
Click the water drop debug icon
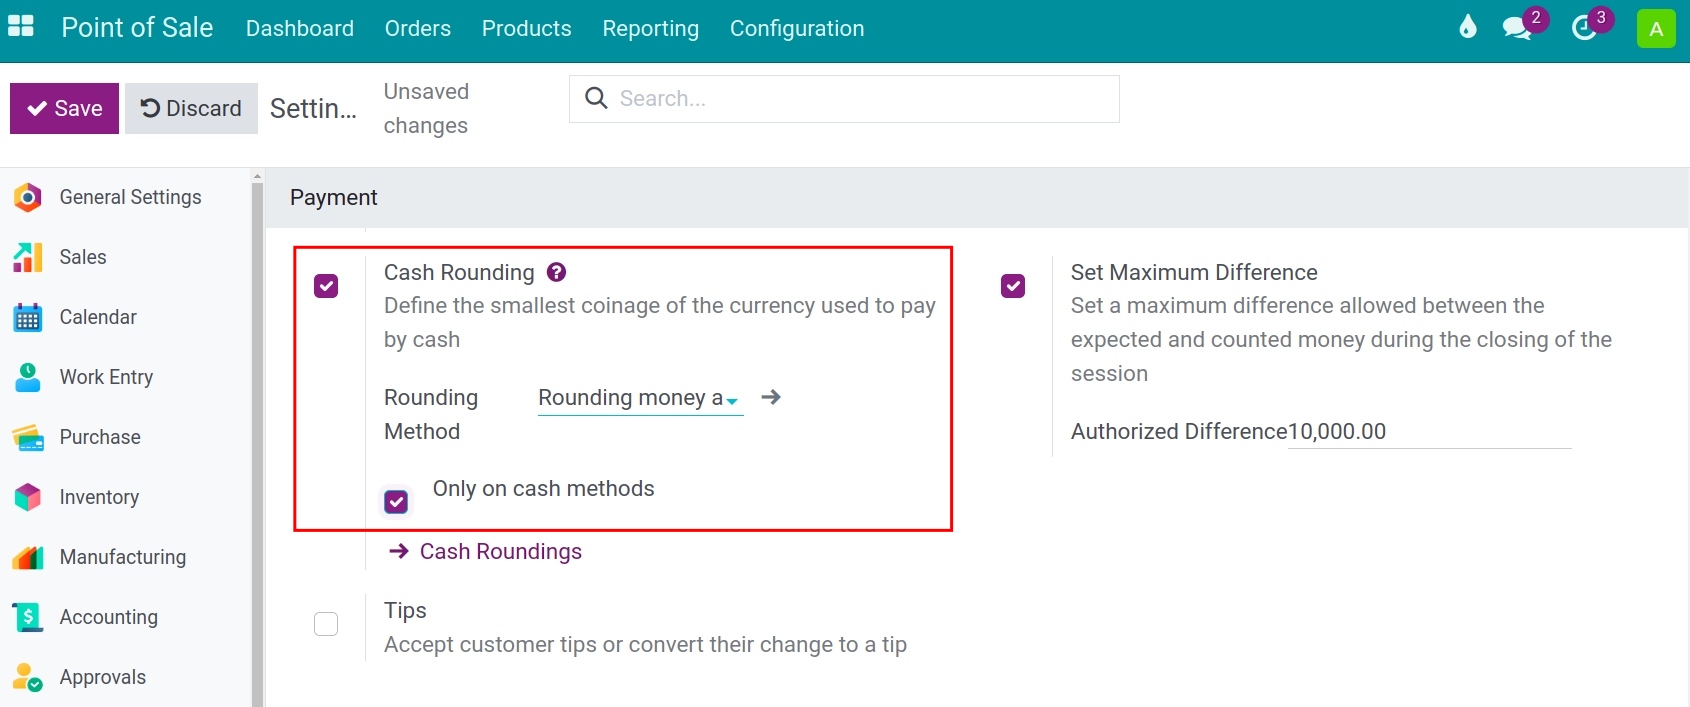pyautogui.click(x=1467, y=27)
